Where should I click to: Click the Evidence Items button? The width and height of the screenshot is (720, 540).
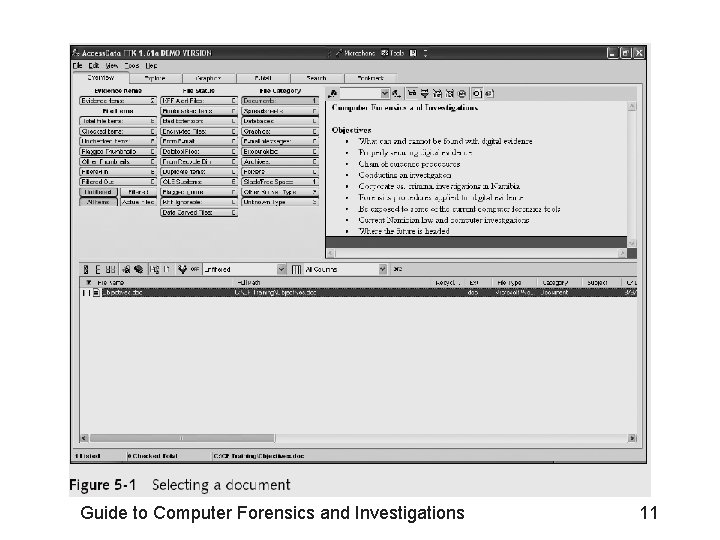point(118,101)
